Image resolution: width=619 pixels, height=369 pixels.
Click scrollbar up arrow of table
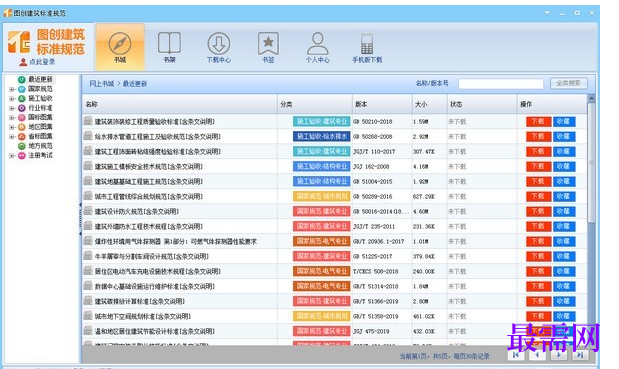[591, 98]
